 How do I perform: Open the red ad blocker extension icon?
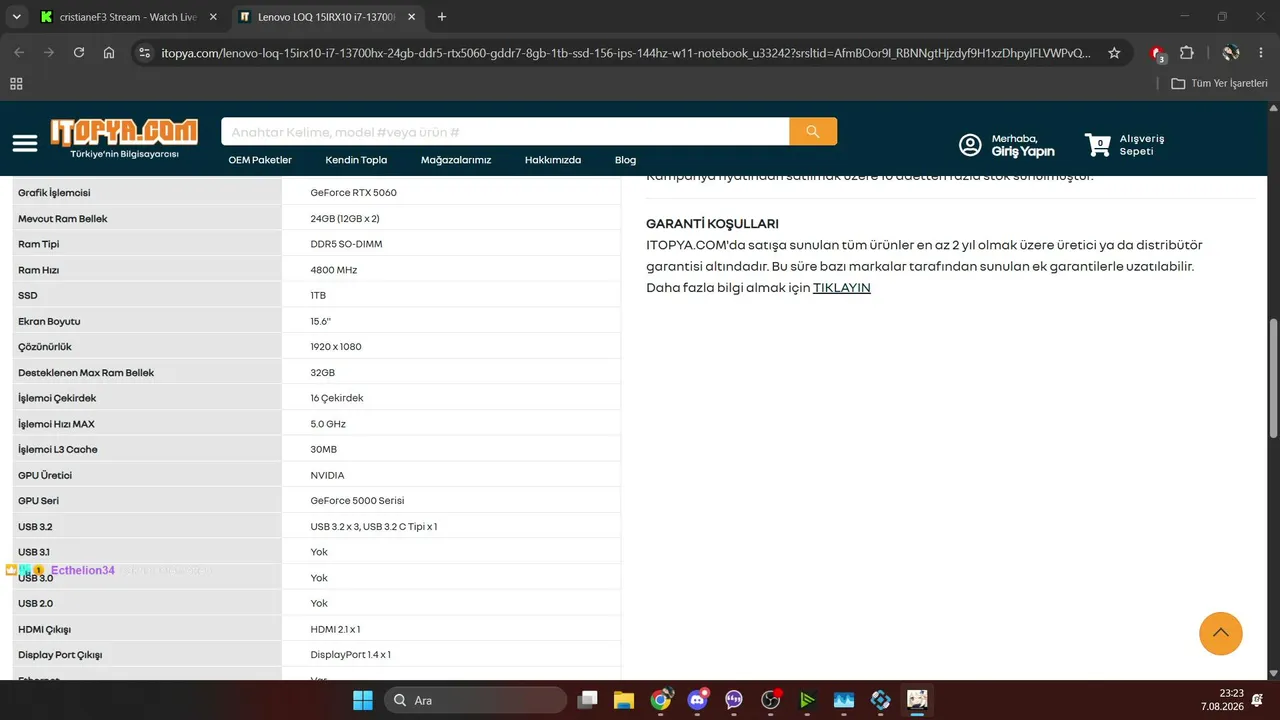1158,53
